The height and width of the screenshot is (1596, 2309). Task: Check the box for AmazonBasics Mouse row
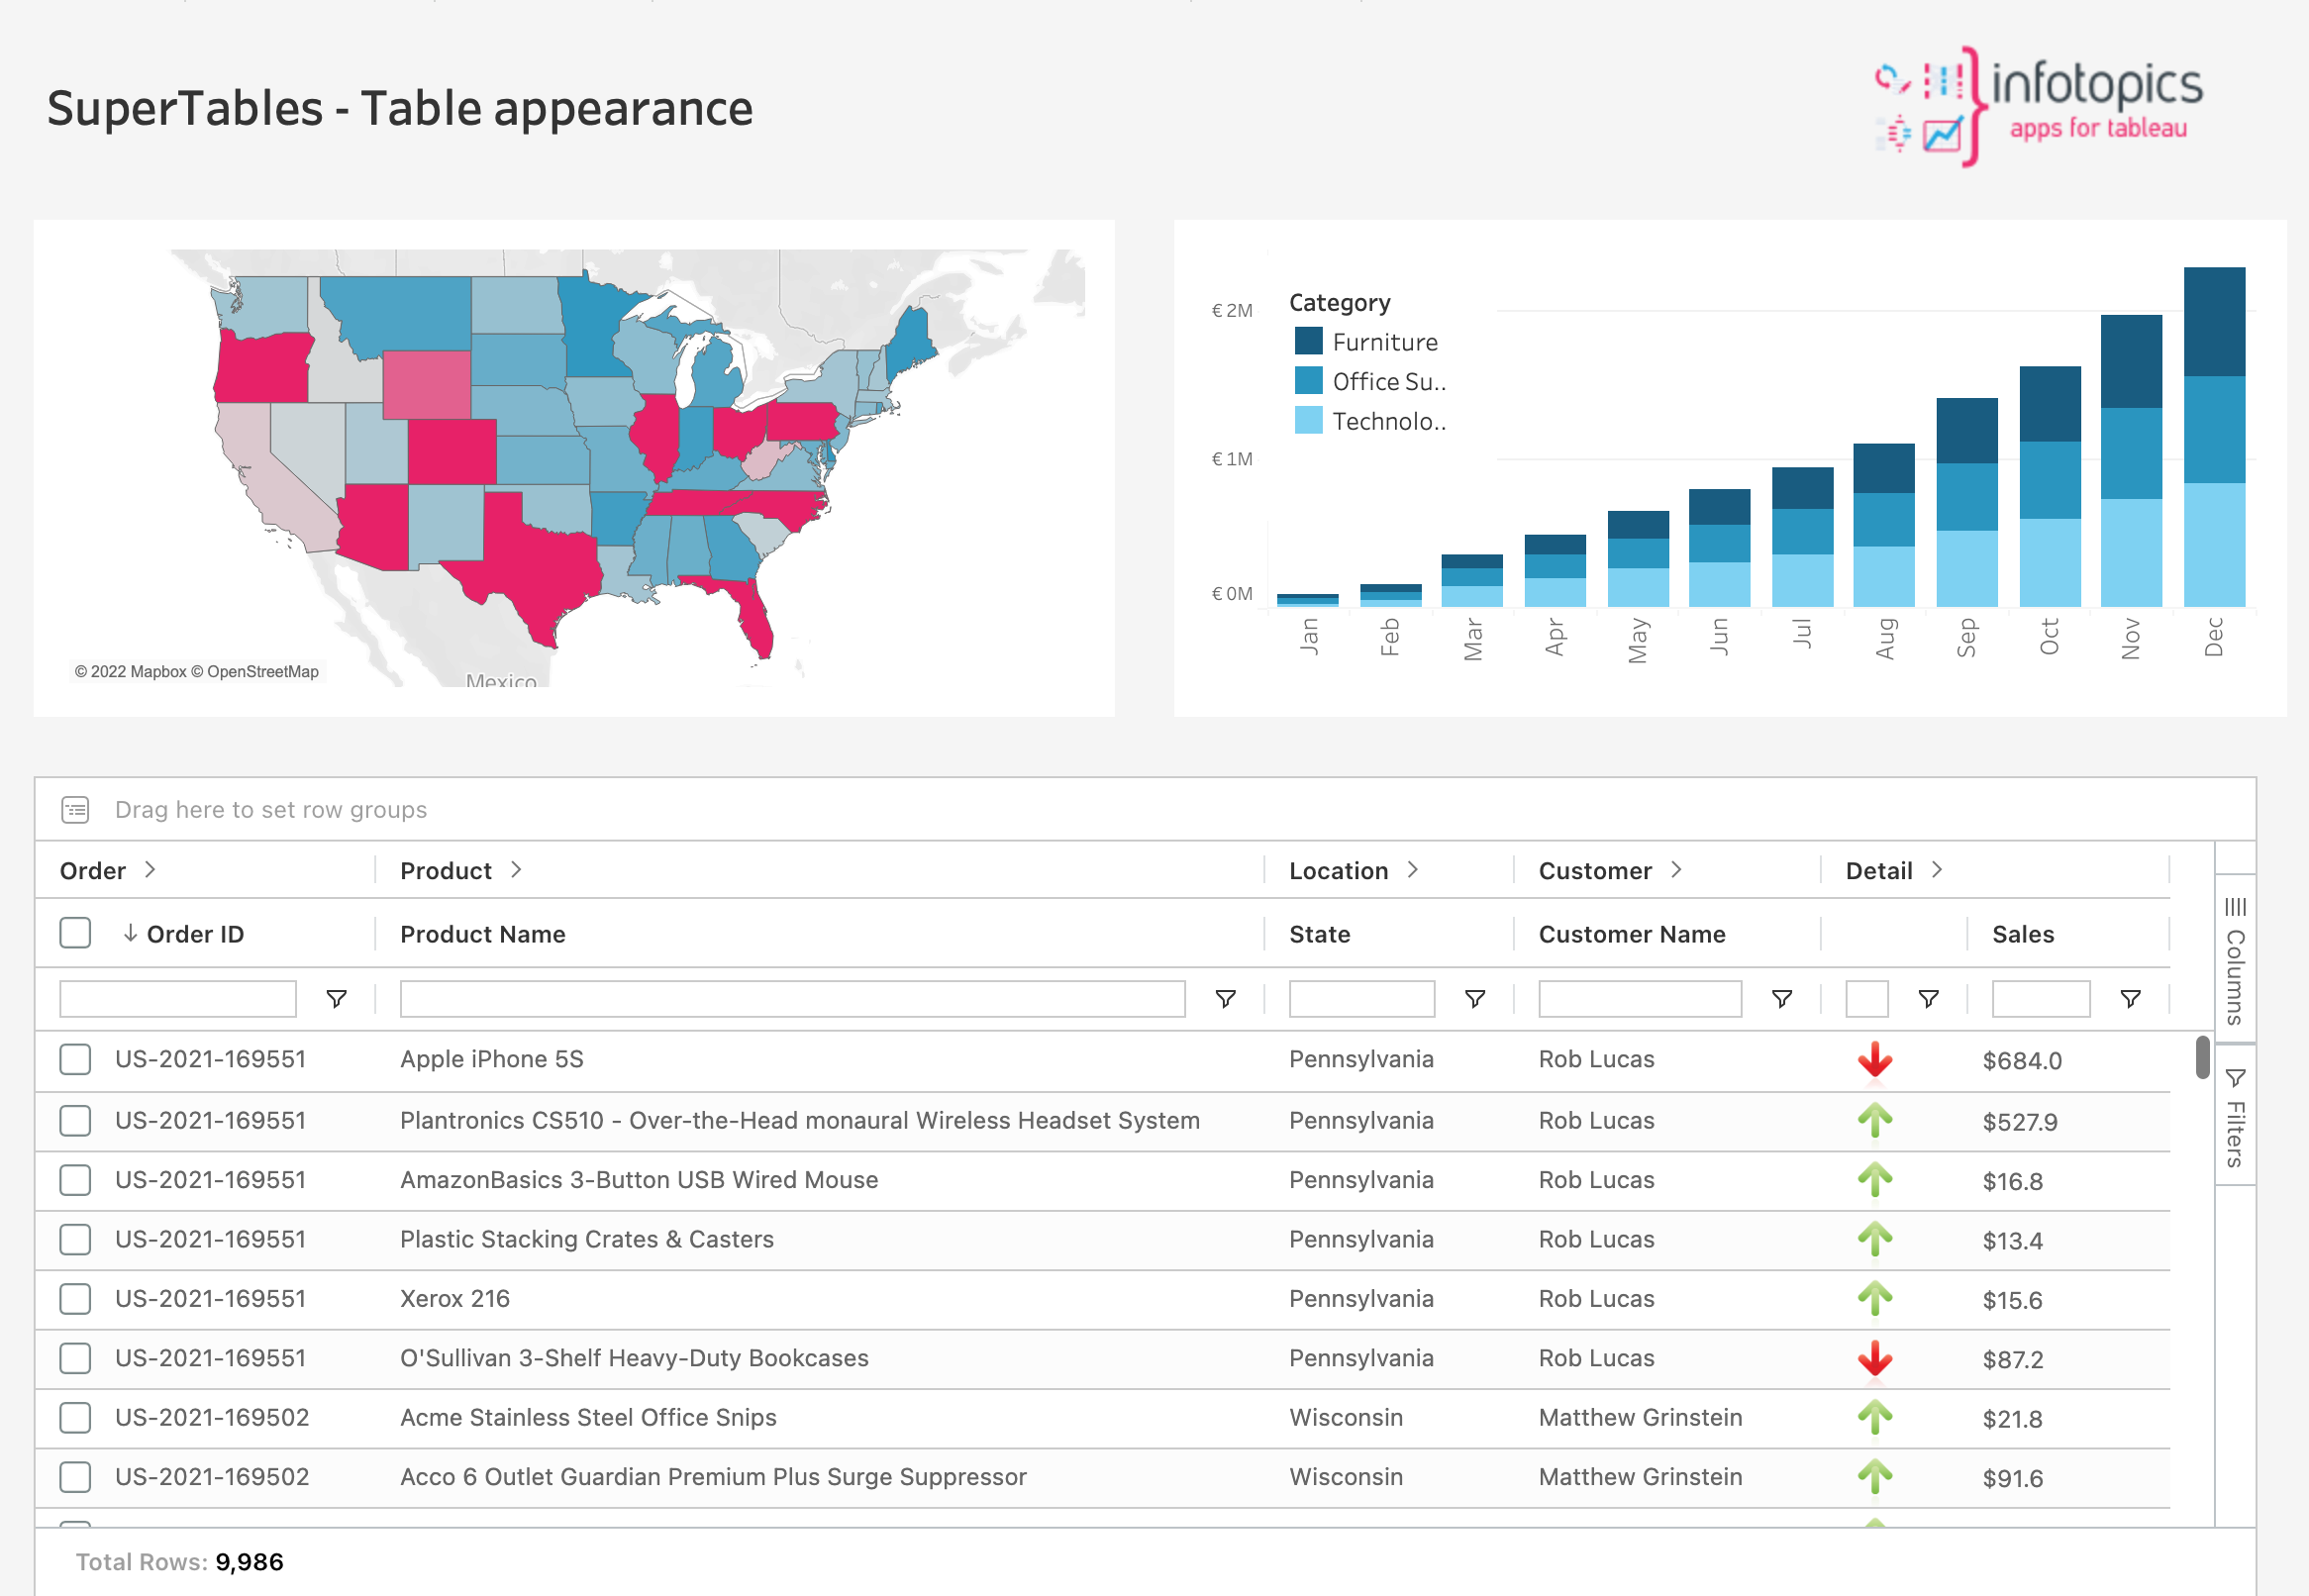click(75, 1180)
